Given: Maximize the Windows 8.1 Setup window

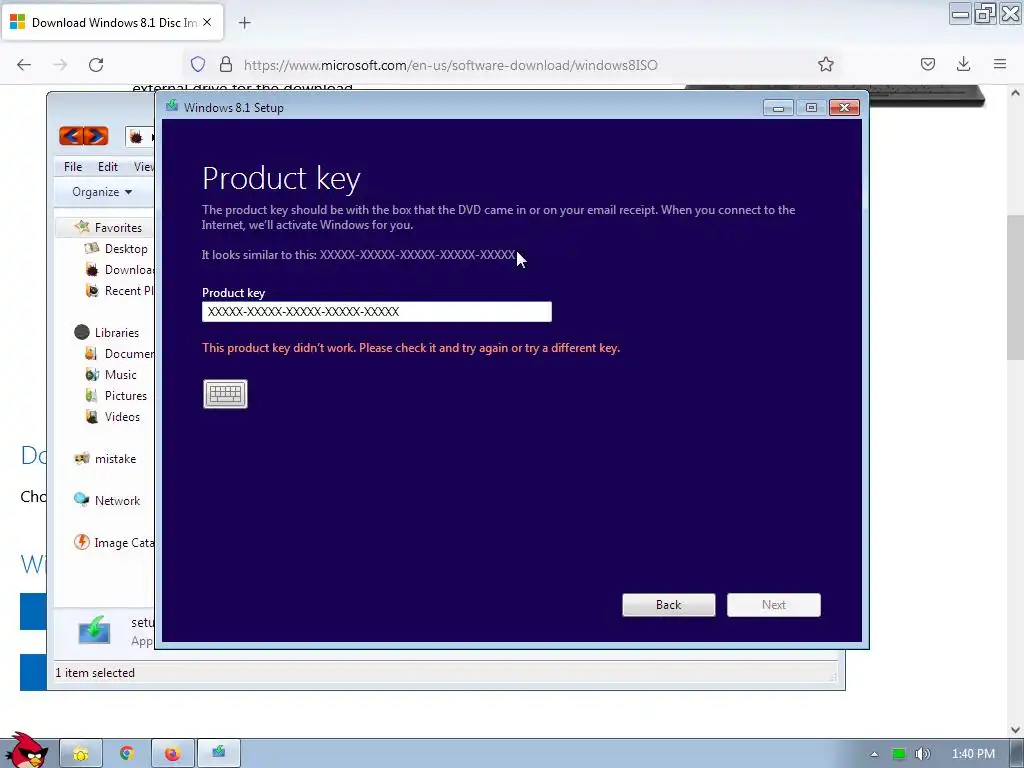Looking at the screenshot, I should (x=810, y=108).
